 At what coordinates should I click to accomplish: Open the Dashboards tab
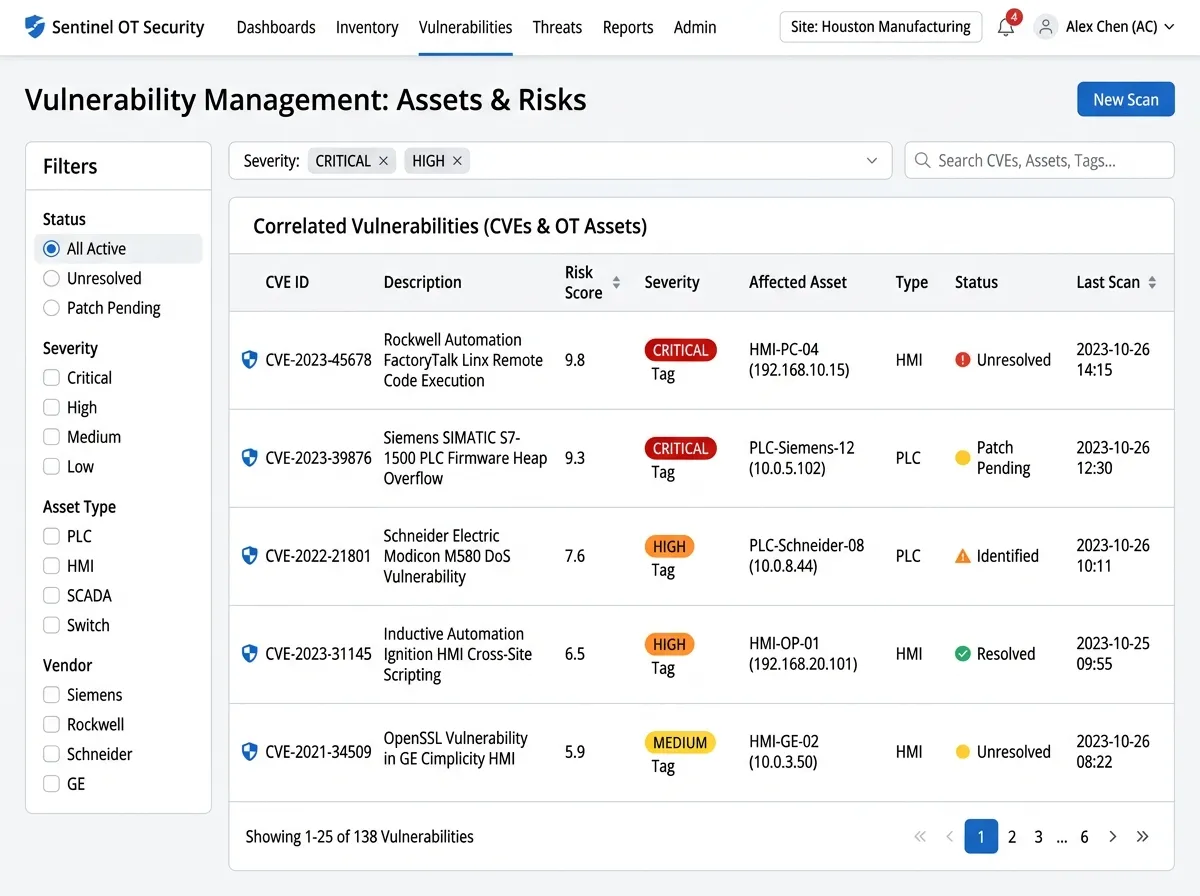(x=276, y=27)
